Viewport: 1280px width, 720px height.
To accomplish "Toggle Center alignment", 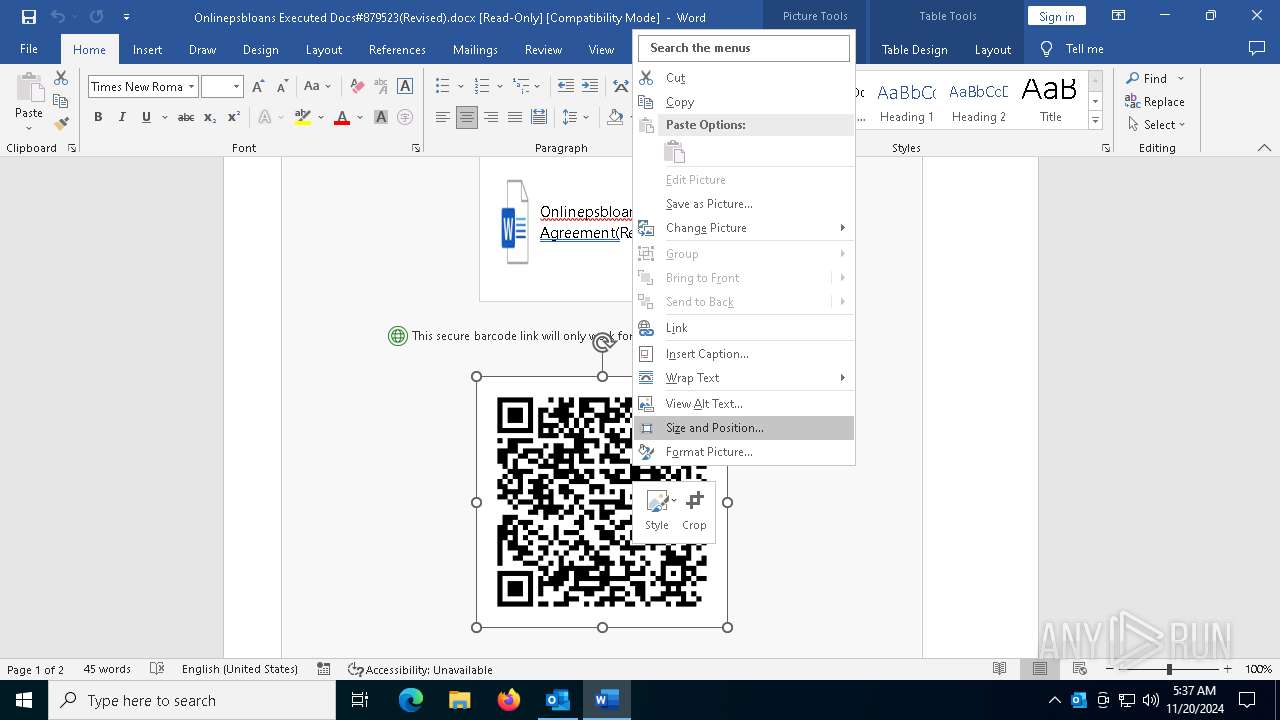I will (x=467, y=117).
